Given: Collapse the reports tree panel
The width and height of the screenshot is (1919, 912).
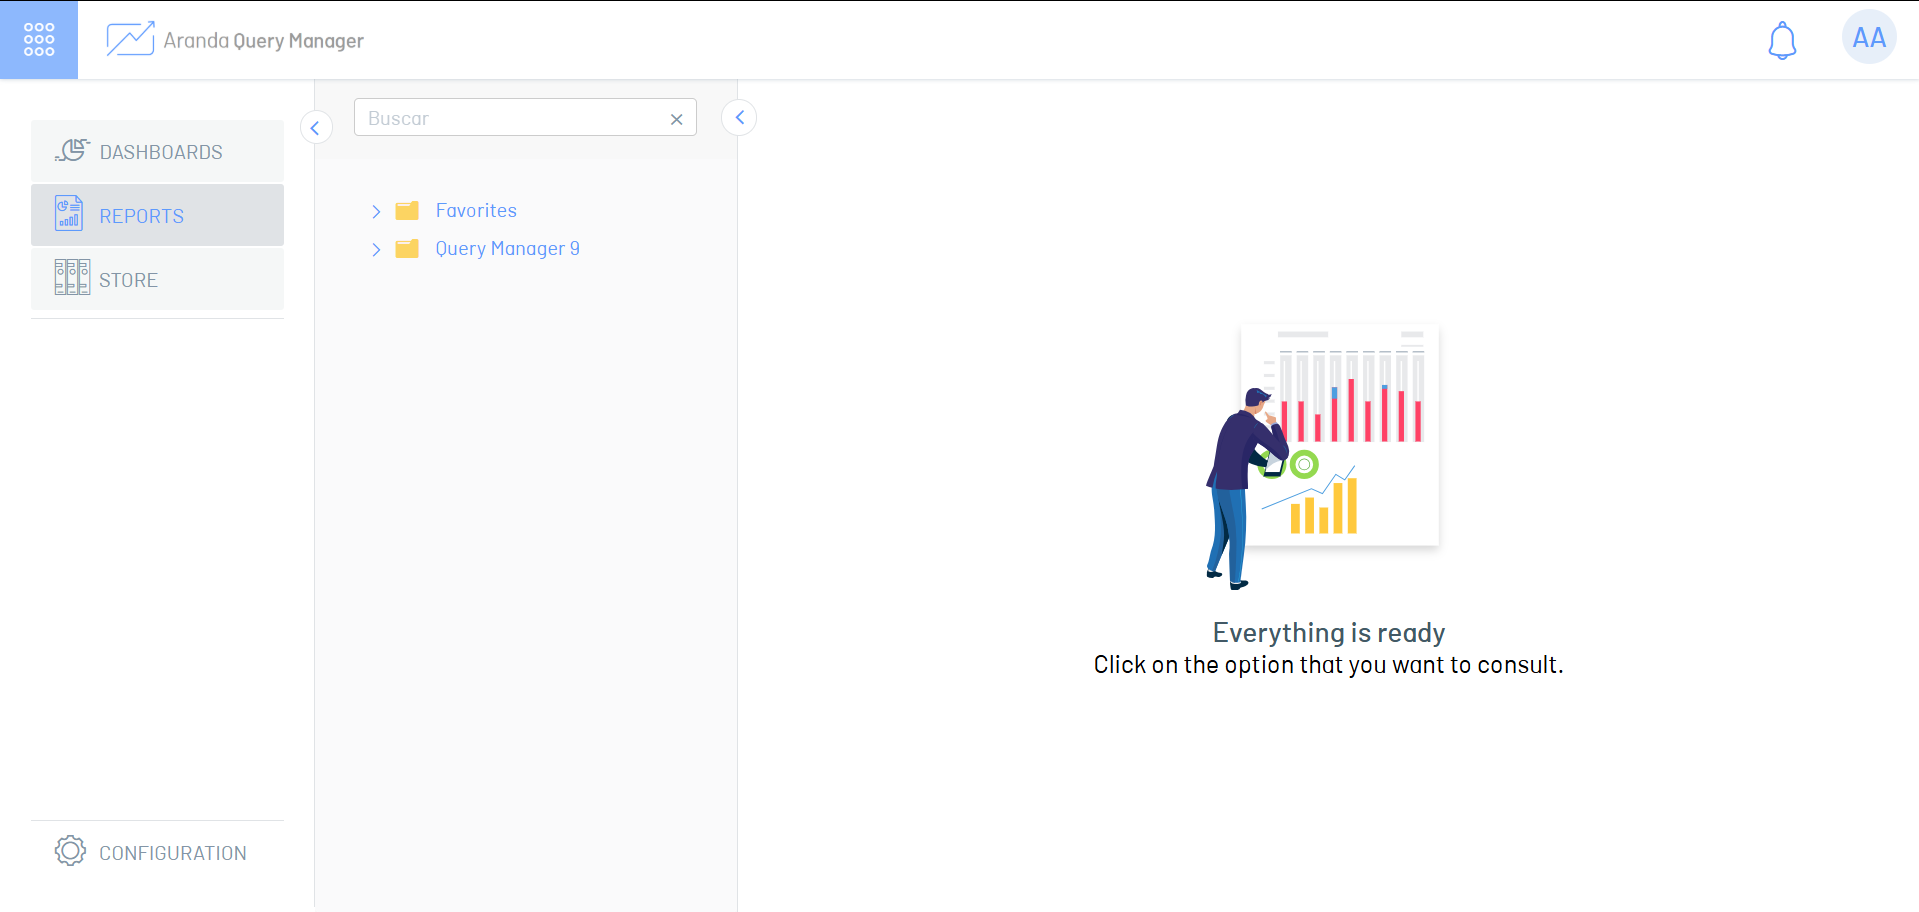Looking at the screenshot, I should [739, 118].
